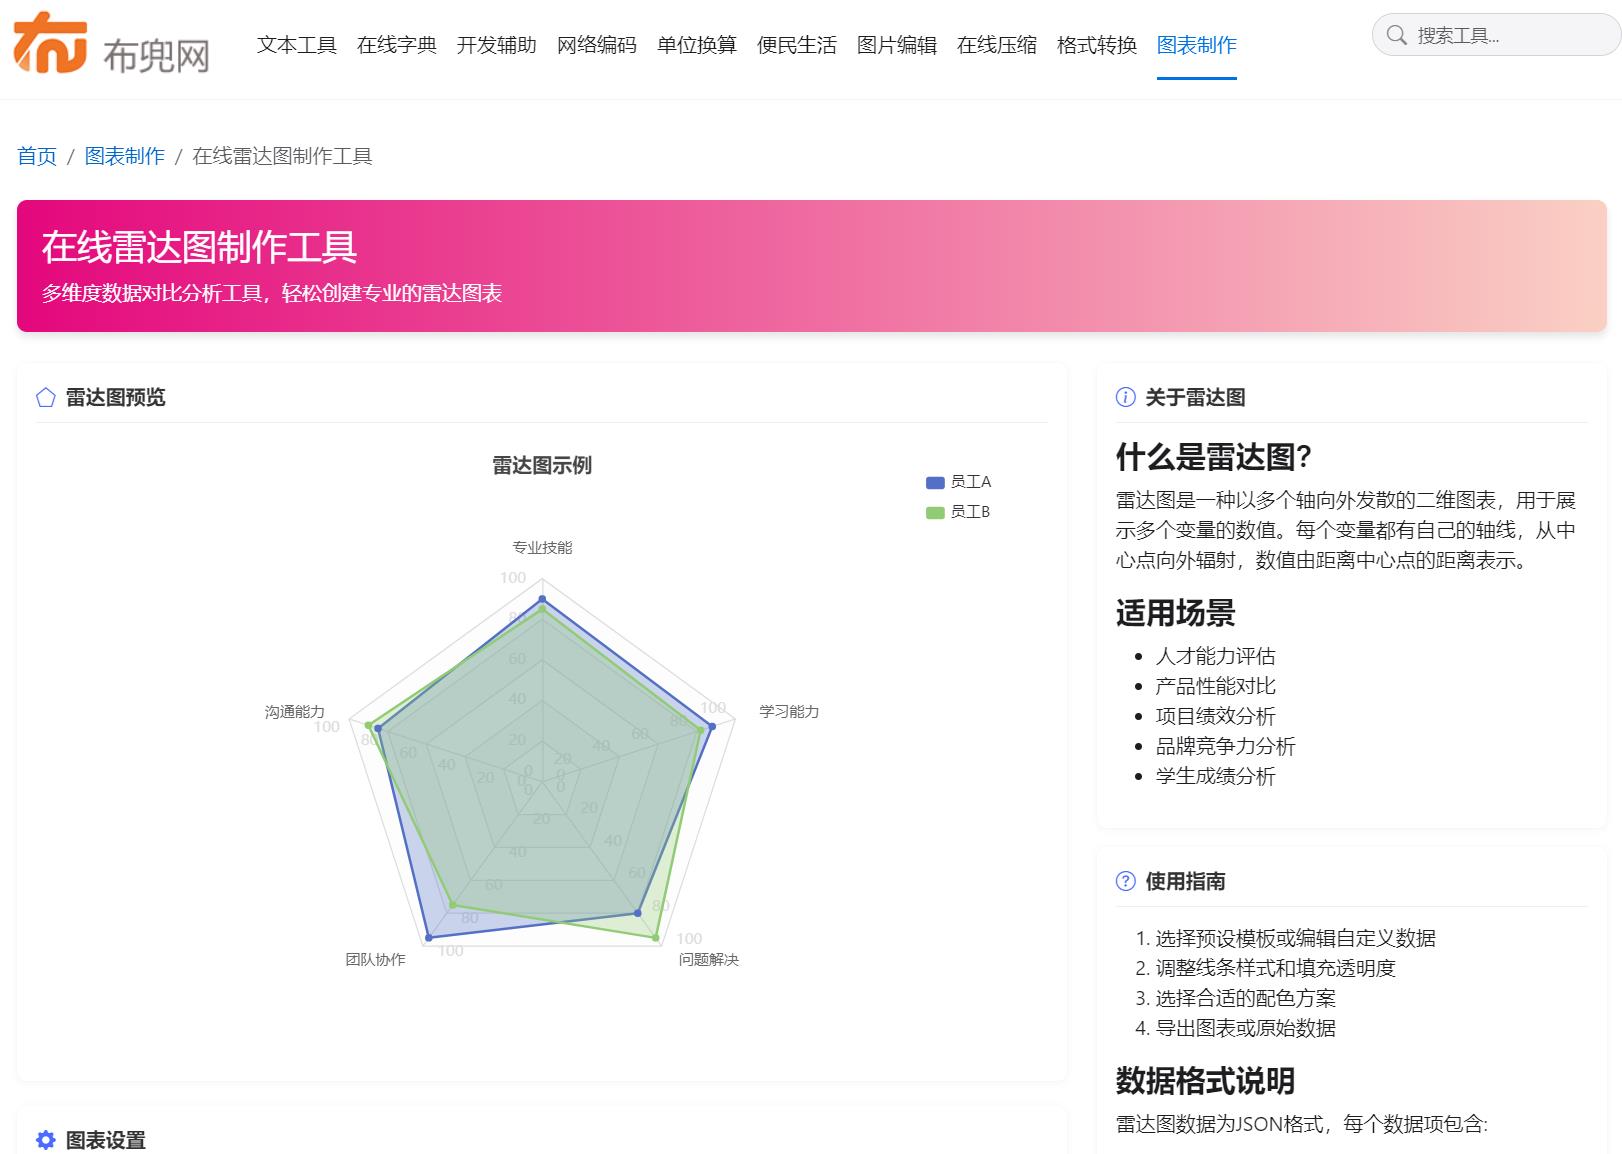The height and width of the screenshot is (1154, 1622).
Task: Open the 便民生活 menu
Action: click(x=797, y=45)
